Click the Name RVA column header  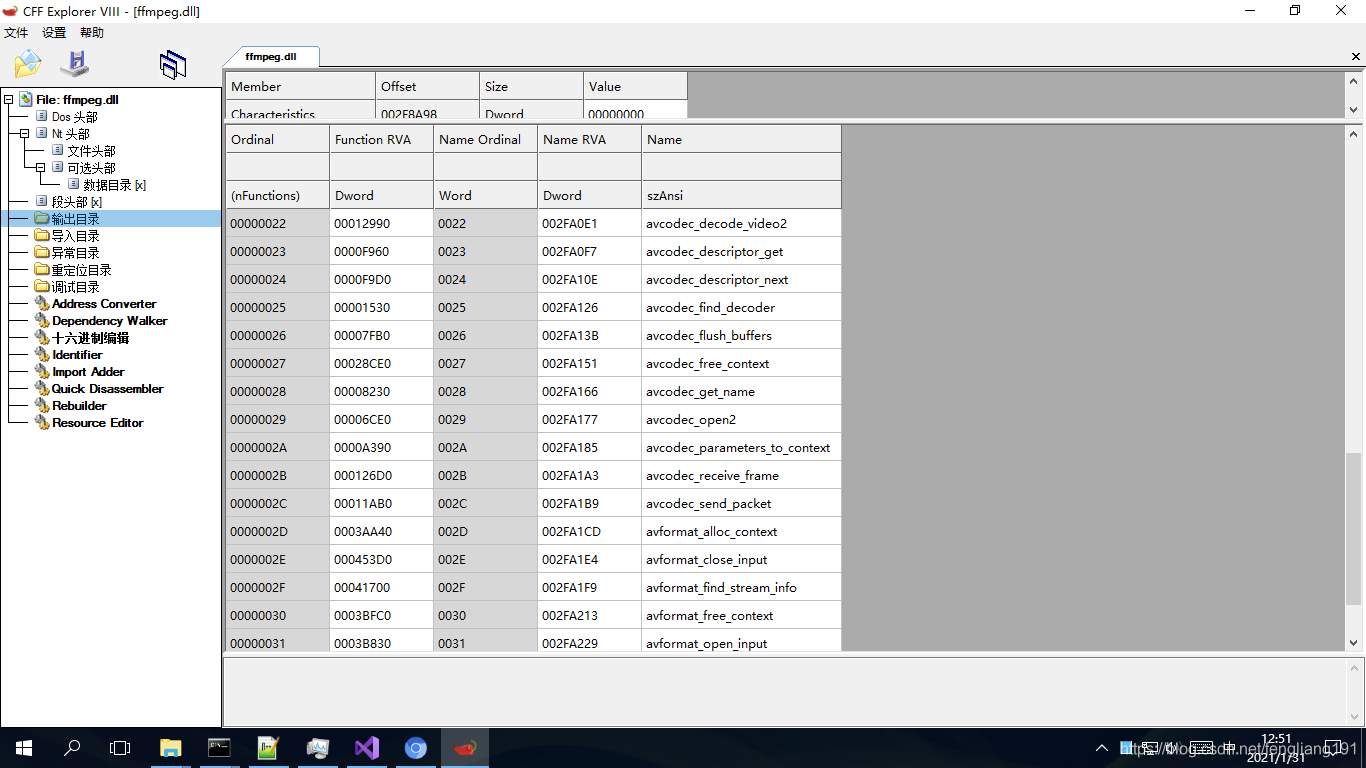589,139
